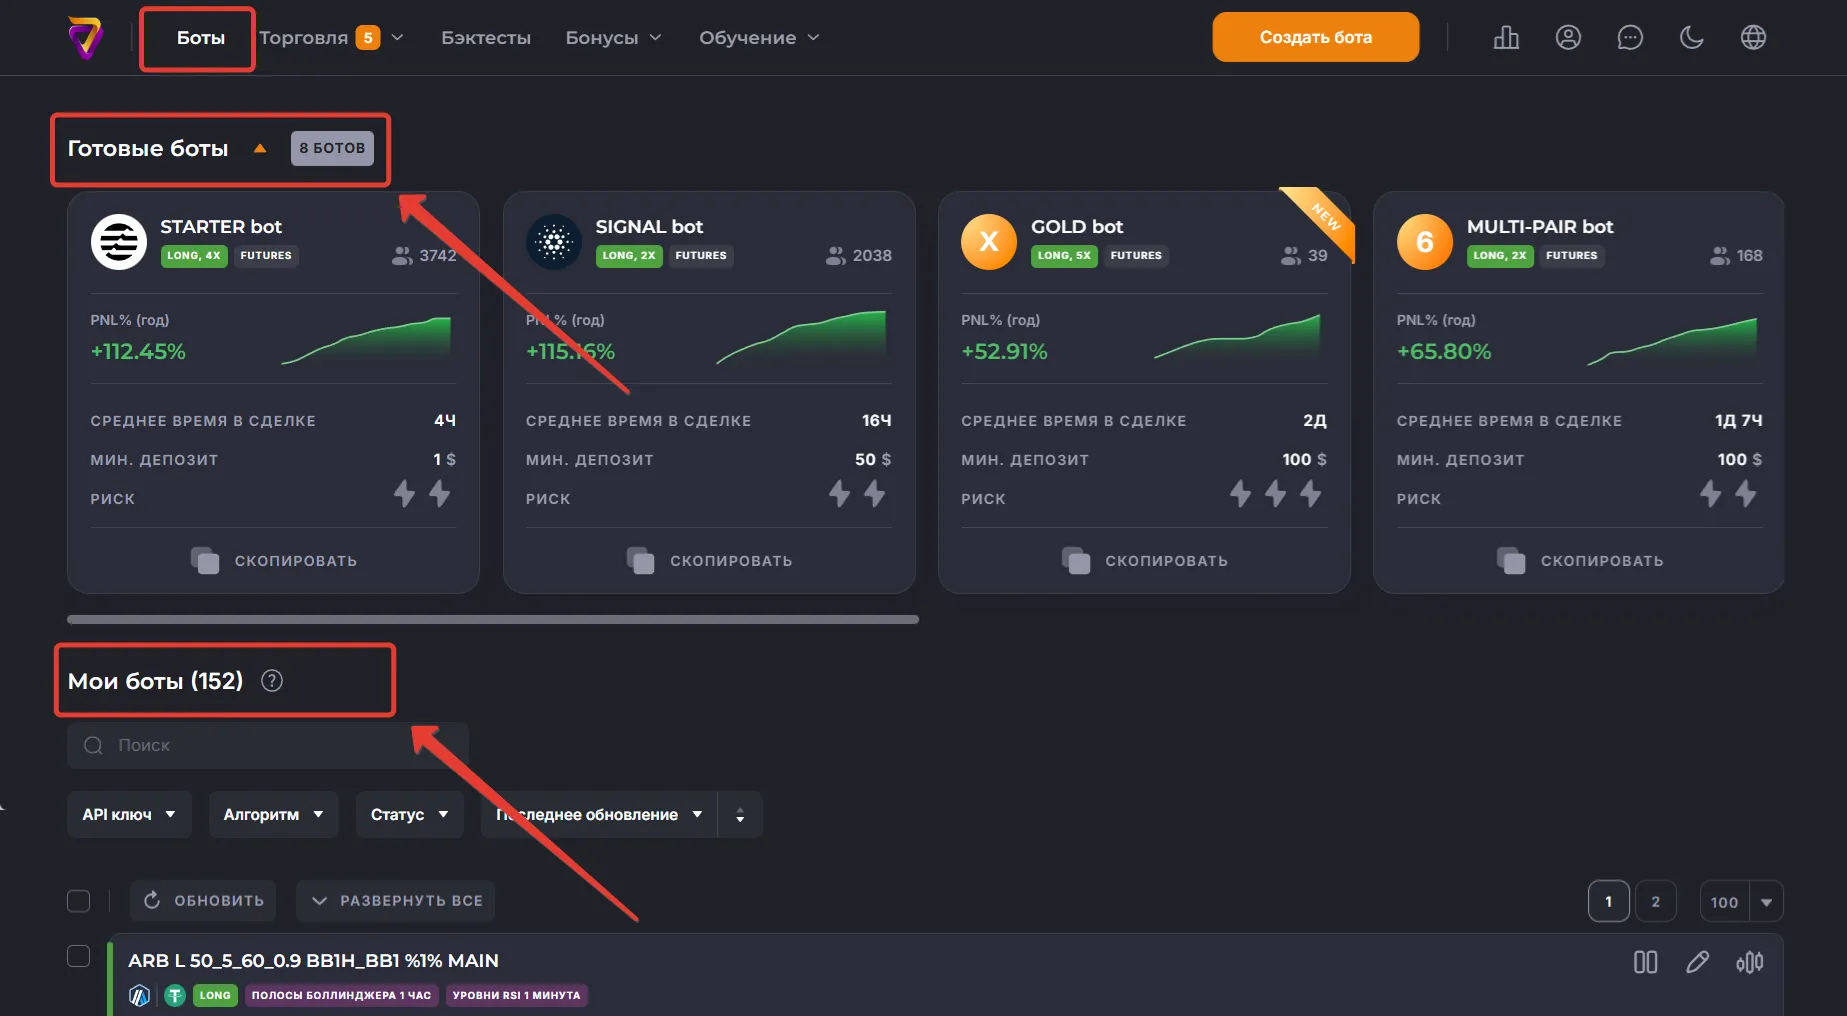Go to the Бэктесты menu item
Image resolution: width=1847 pixels, height=1016 pixels.
[486, 38]
